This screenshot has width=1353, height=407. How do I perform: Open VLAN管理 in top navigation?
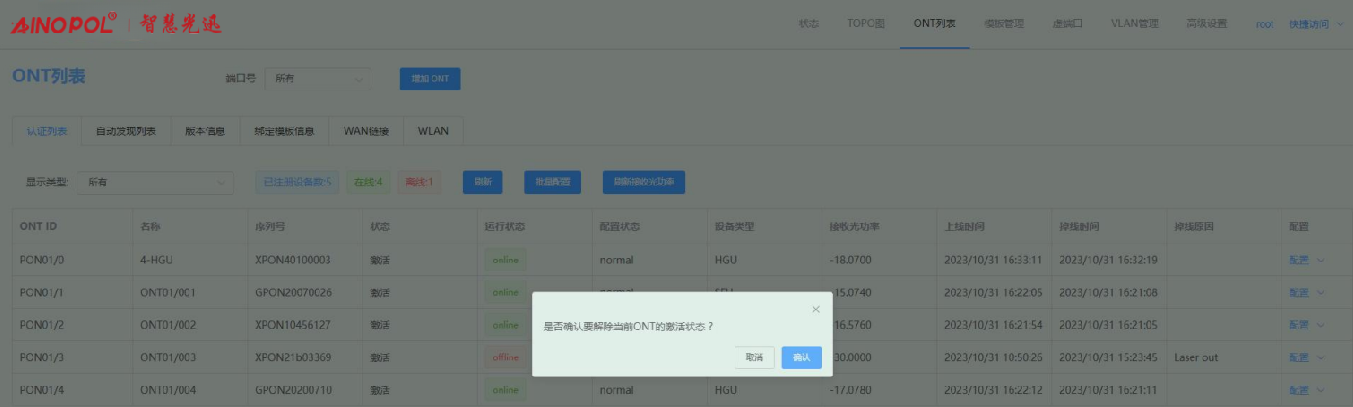coord(1134,24)
